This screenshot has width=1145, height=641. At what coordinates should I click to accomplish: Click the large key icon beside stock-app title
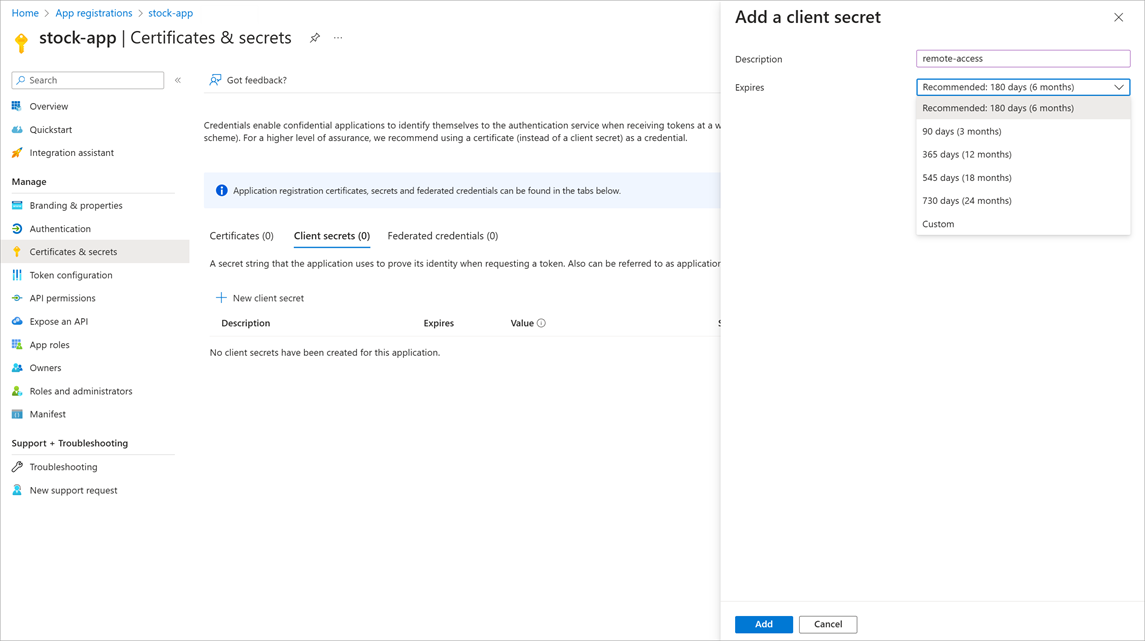[21, 42]
